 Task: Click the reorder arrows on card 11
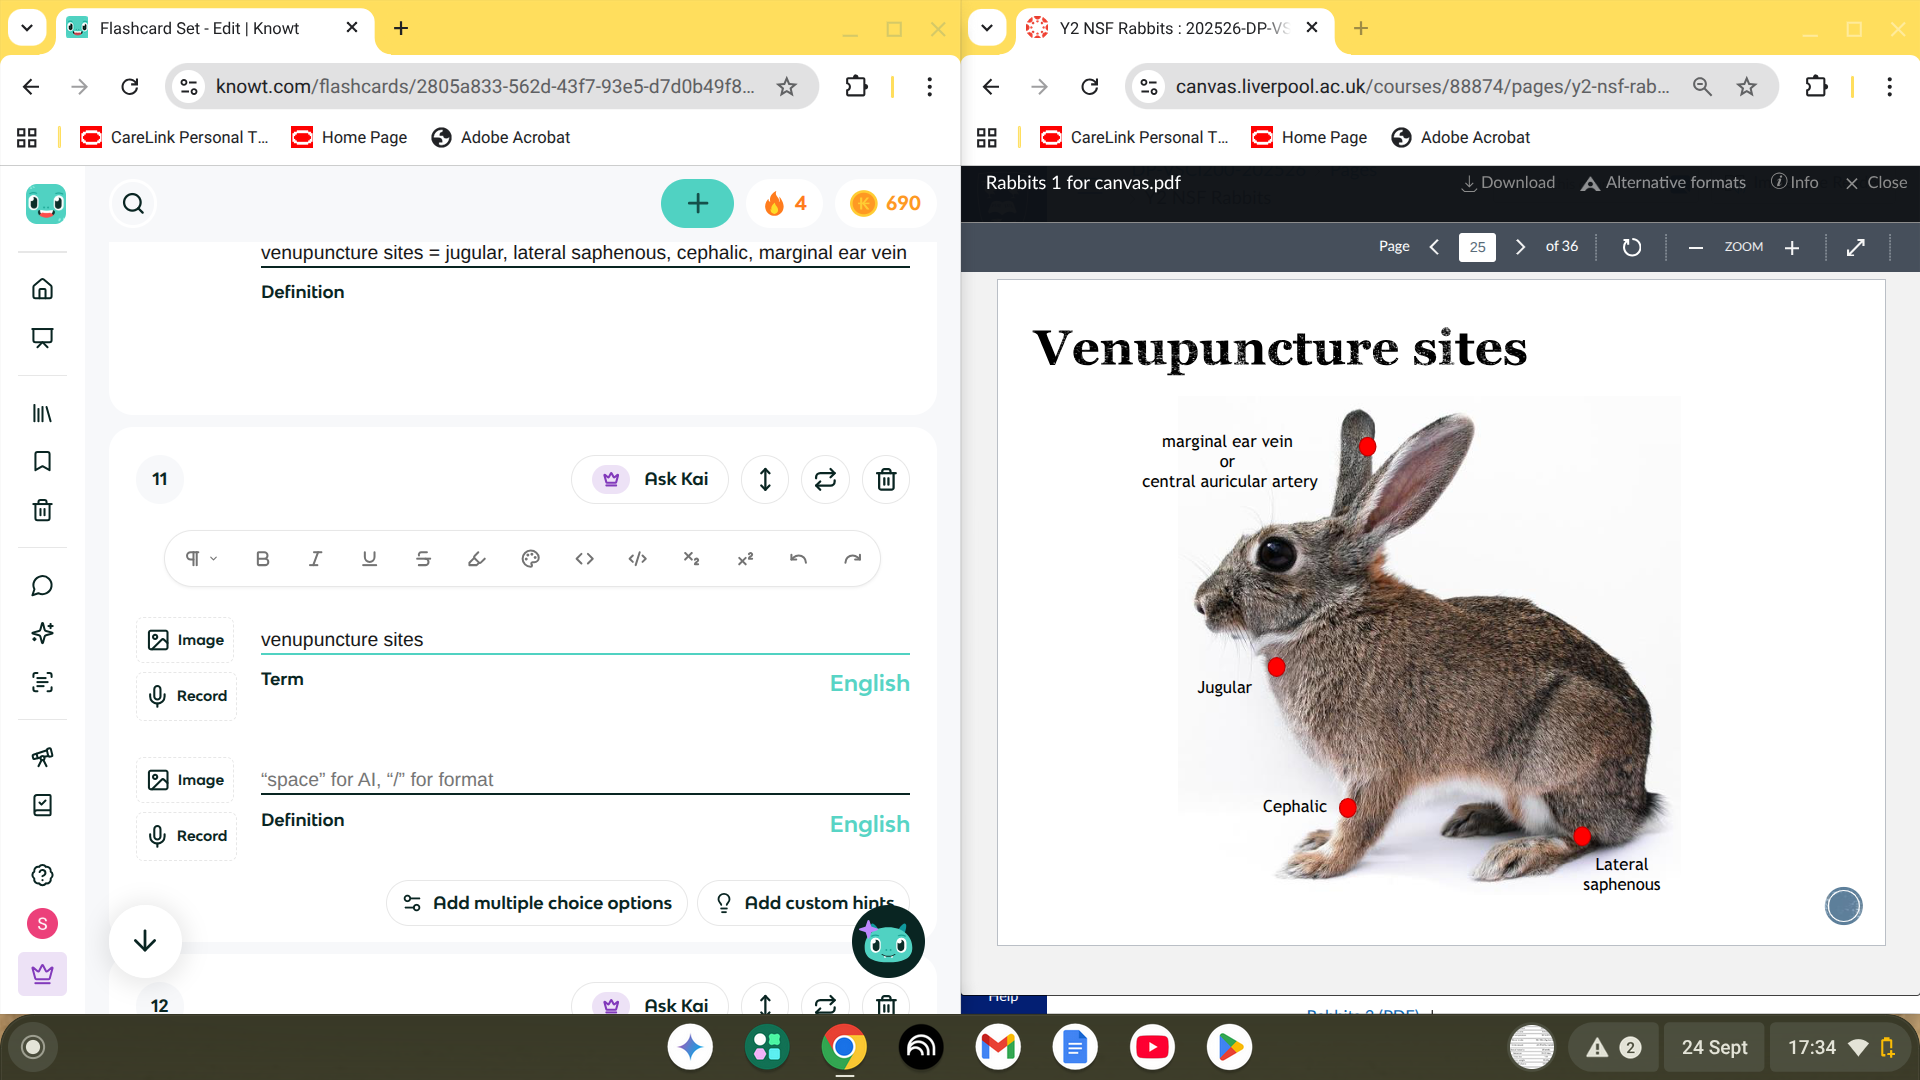click(x=765, y=480)
